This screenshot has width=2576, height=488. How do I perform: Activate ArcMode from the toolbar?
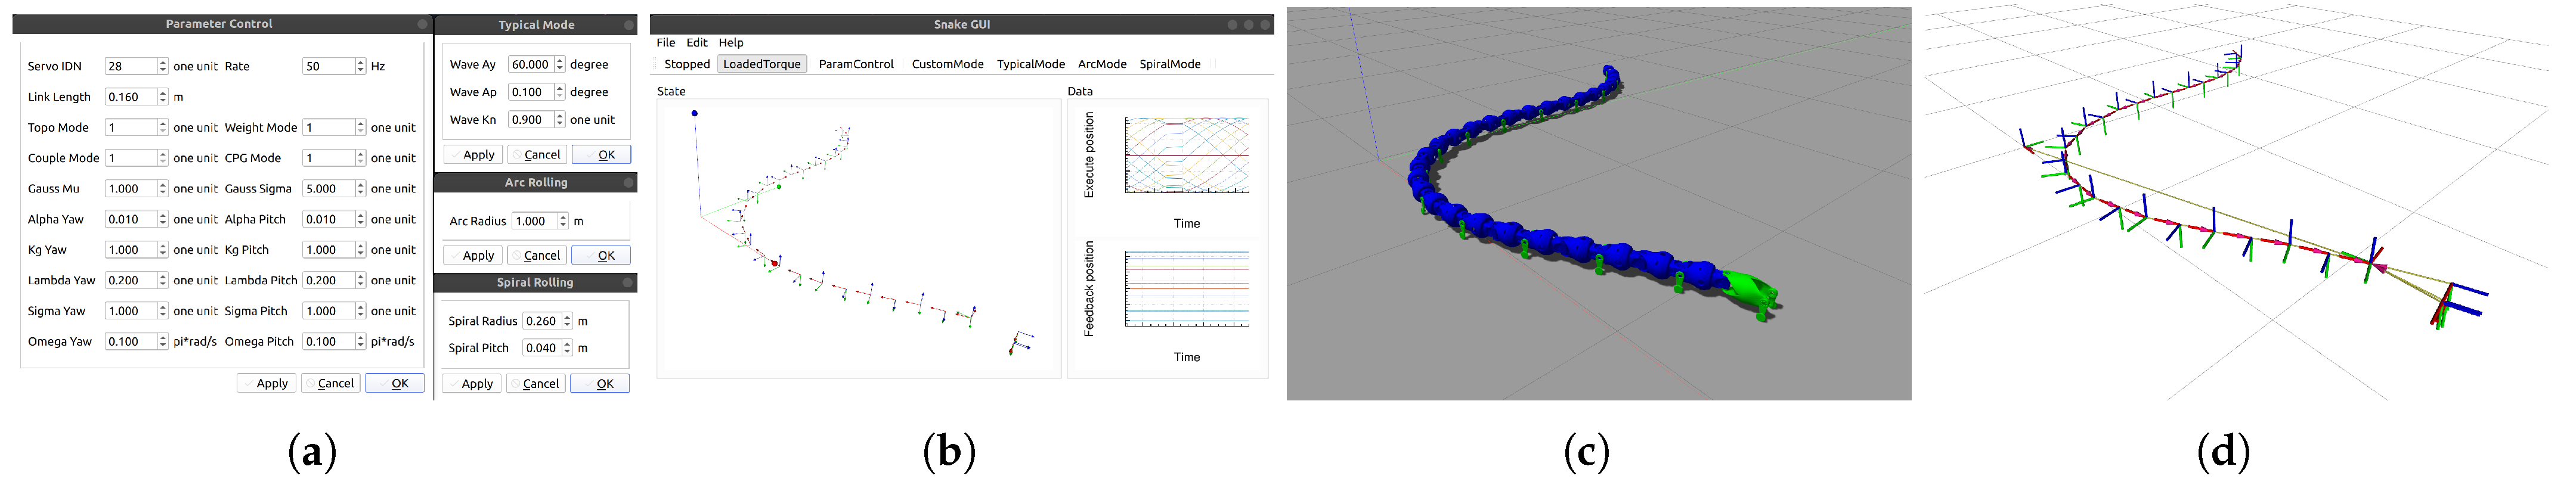[x=1101, y=64]
